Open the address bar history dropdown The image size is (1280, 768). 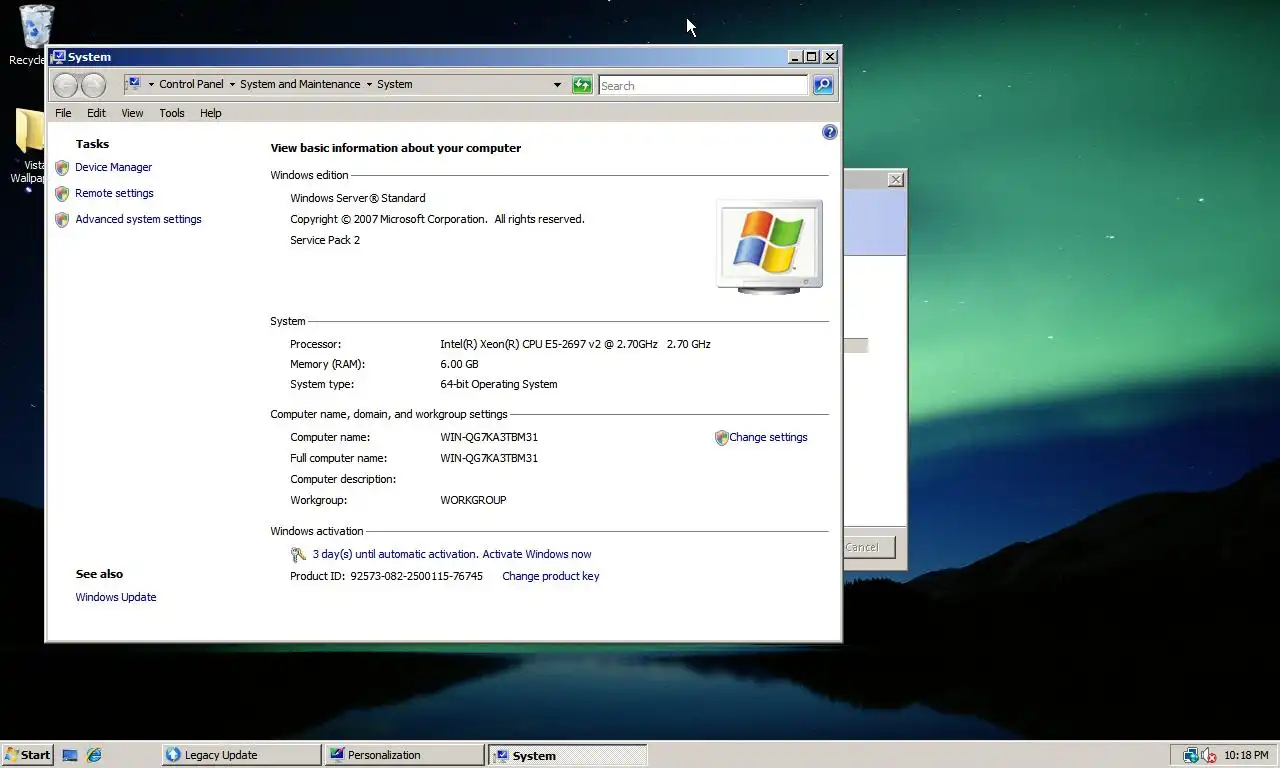pyautogui.click(x=557, y=85)
